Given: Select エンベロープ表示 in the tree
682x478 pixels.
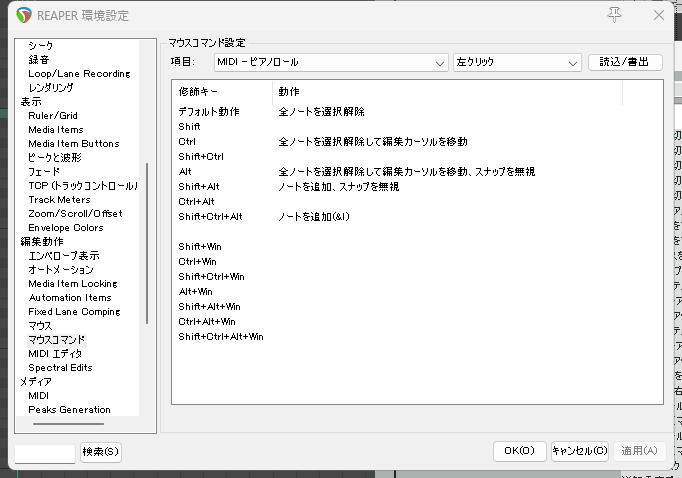Looking at the screenshot, I should 64,255.
